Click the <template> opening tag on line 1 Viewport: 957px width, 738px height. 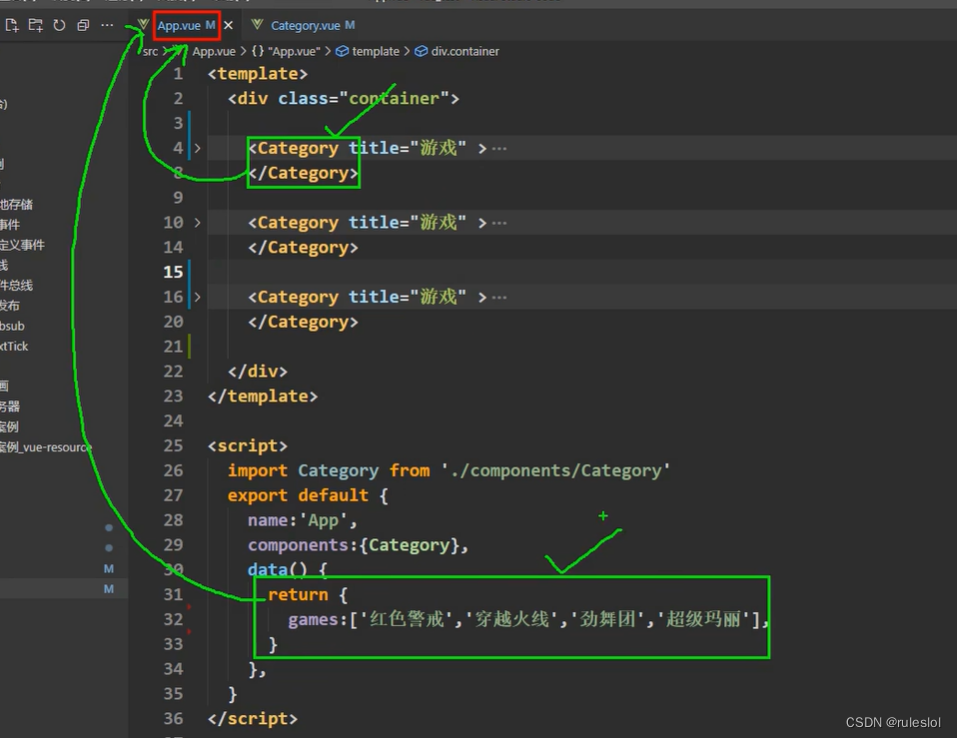point(258,74)
